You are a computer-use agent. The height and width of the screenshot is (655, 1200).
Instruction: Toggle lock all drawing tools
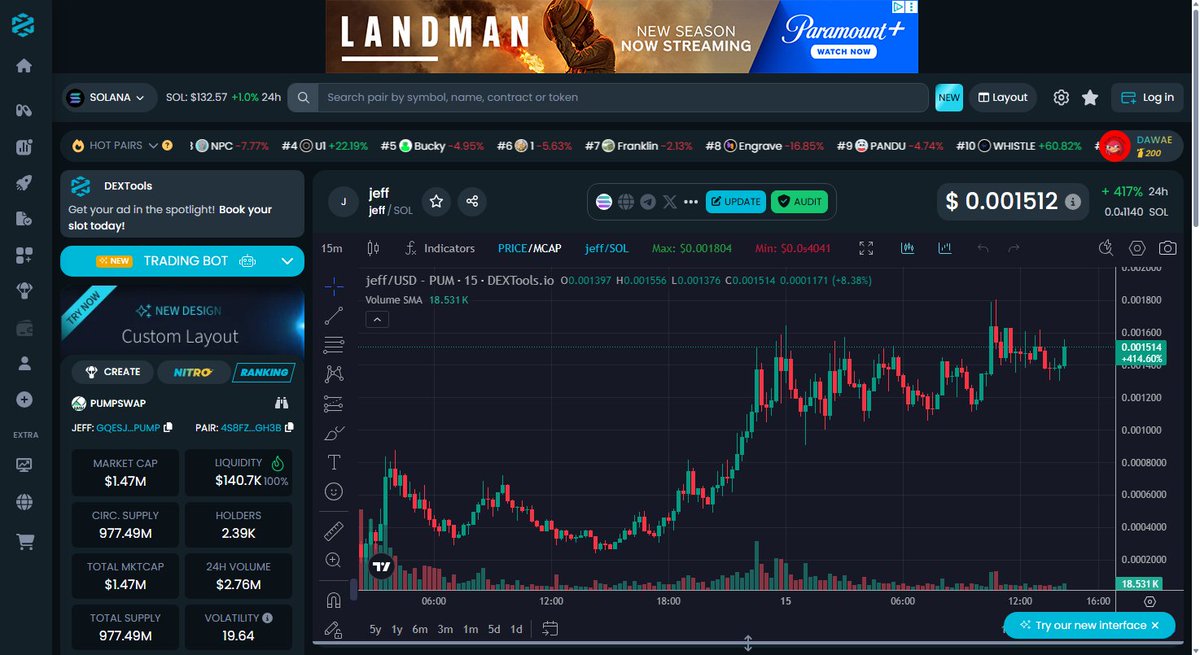pyautogui.click(x=334, y=630)
